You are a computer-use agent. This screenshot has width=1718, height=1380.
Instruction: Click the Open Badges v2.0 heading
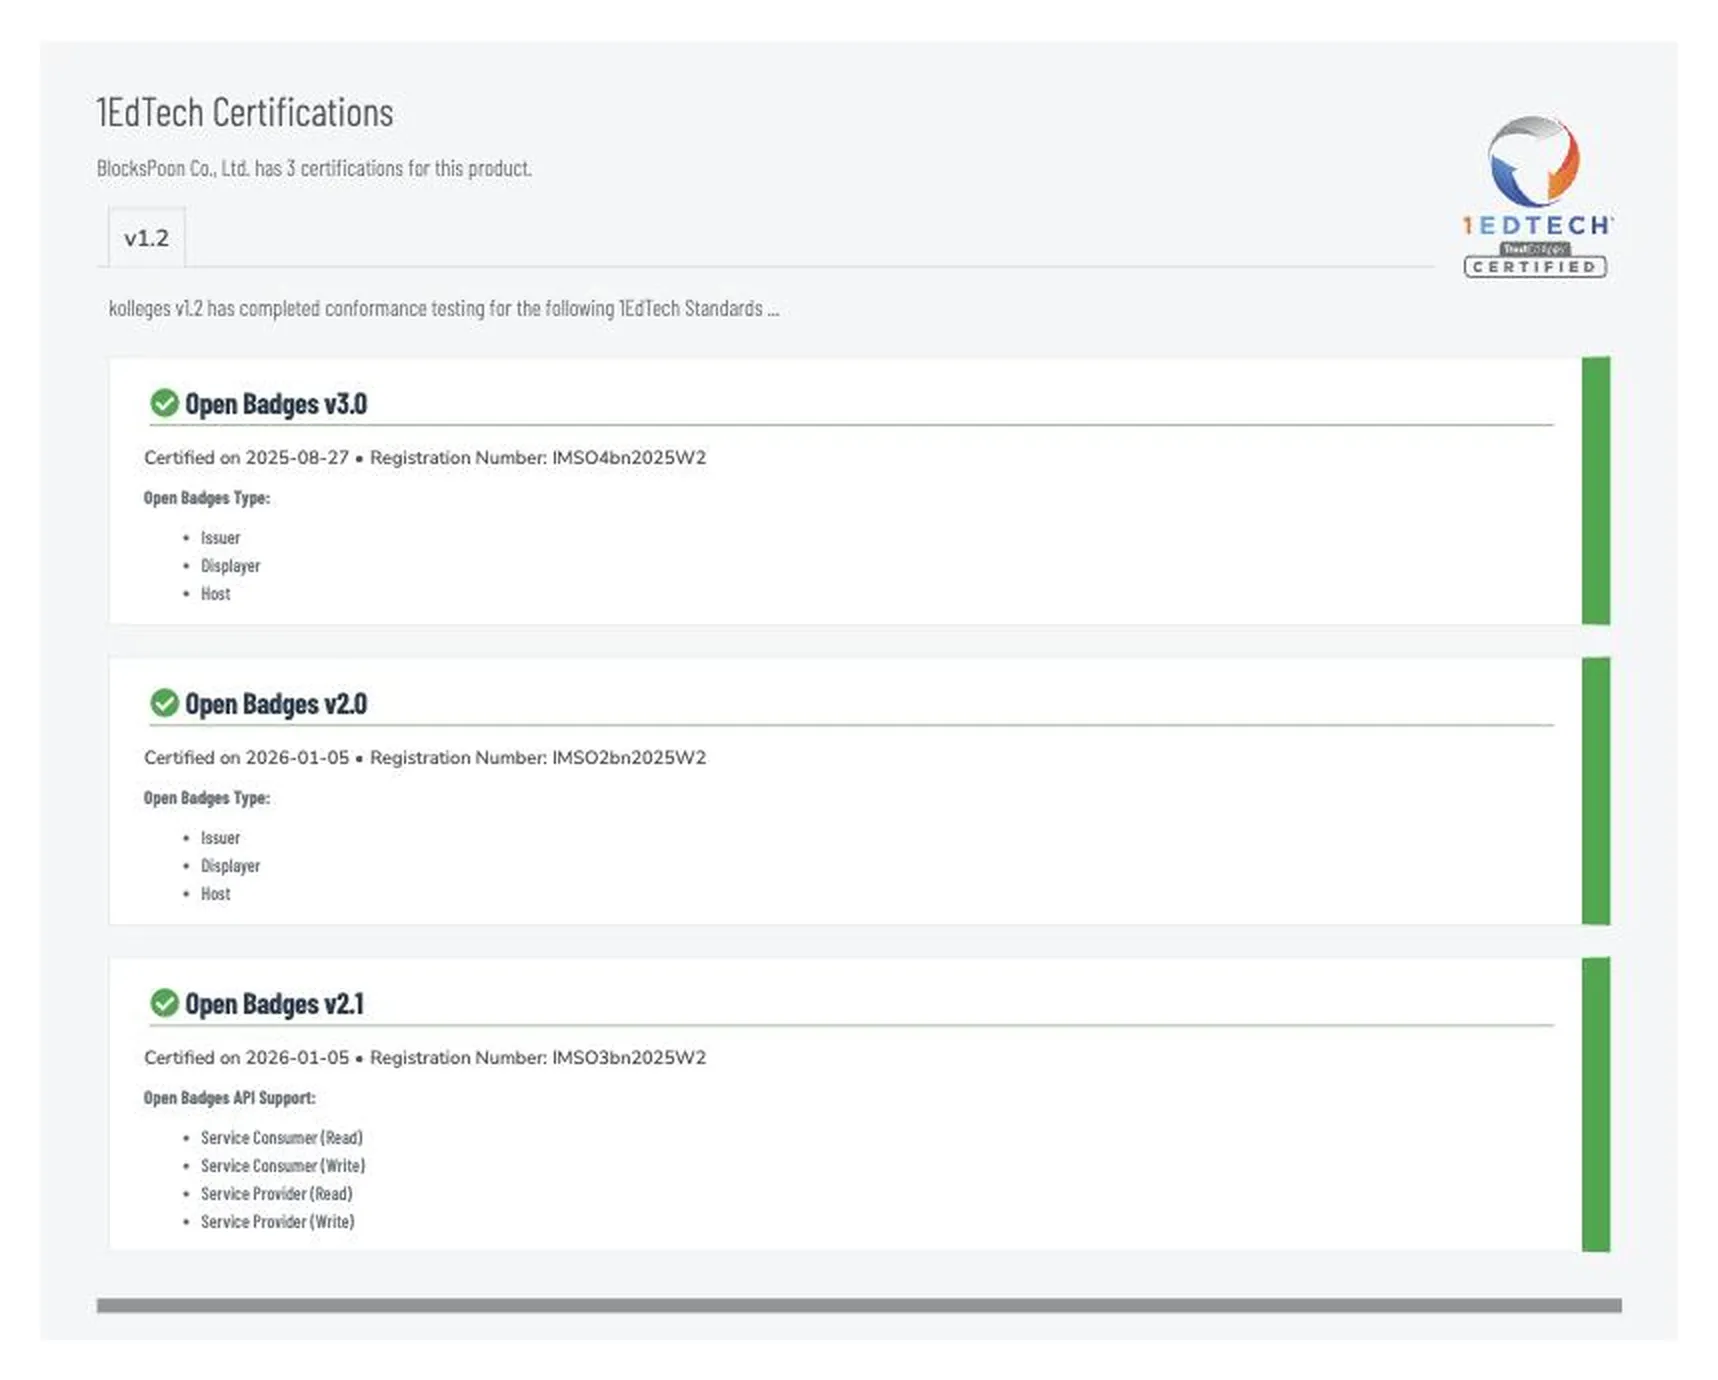[276, 704]
